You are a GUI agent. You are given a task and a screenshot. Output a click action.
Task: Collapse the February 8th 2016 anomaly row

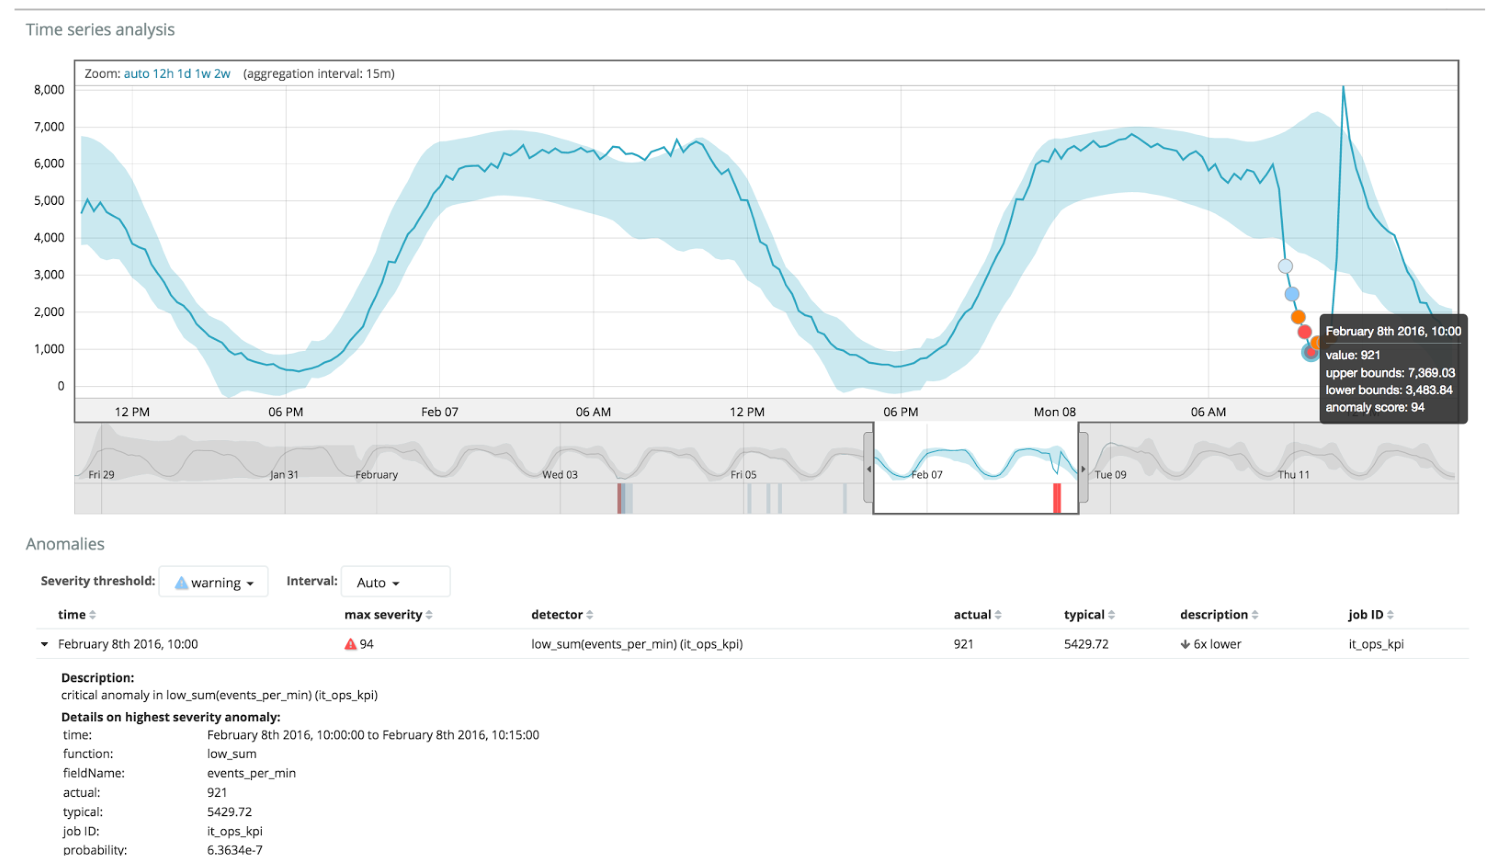[44, 644]
